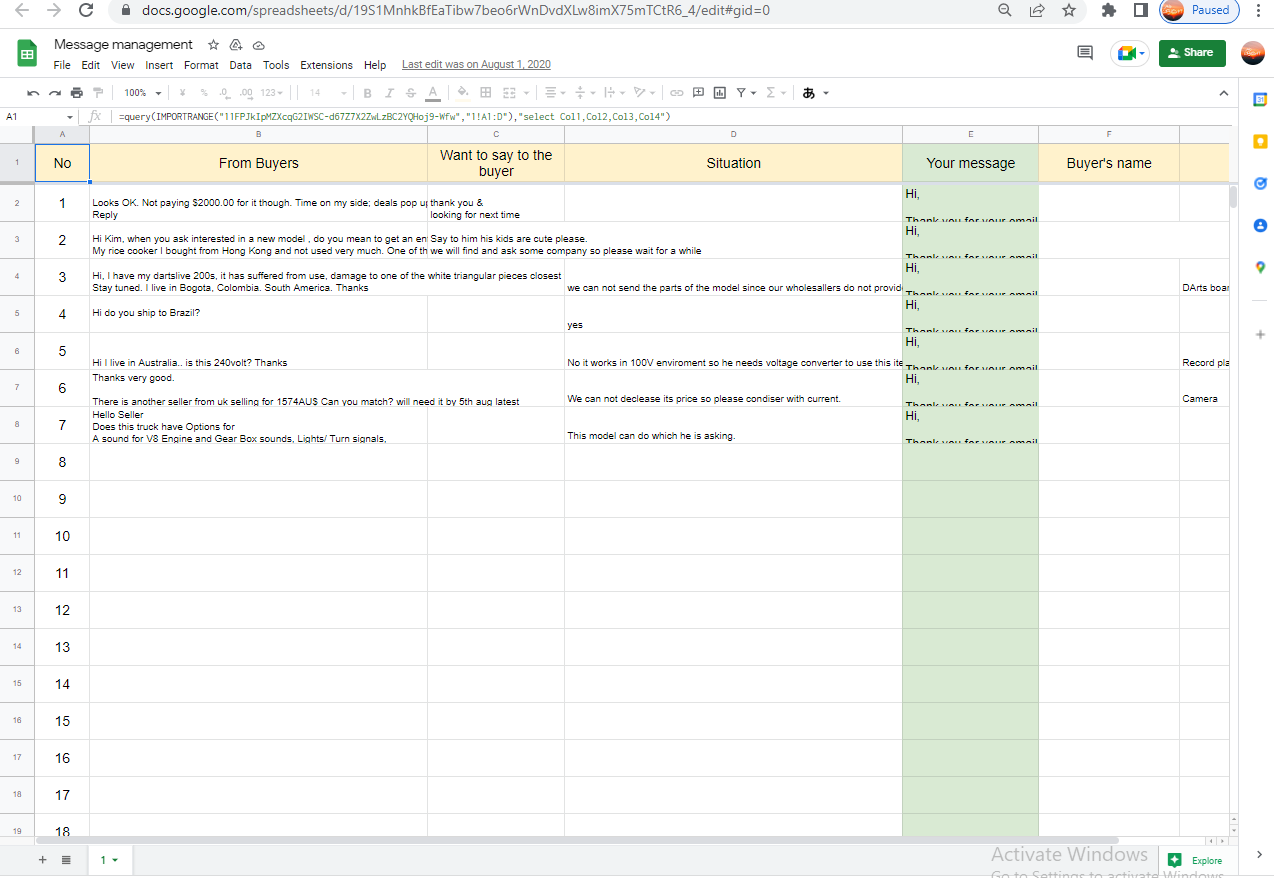Open the vertical align dropdown
Viewport: 1274px width, 878px height.
pos(584,93)
